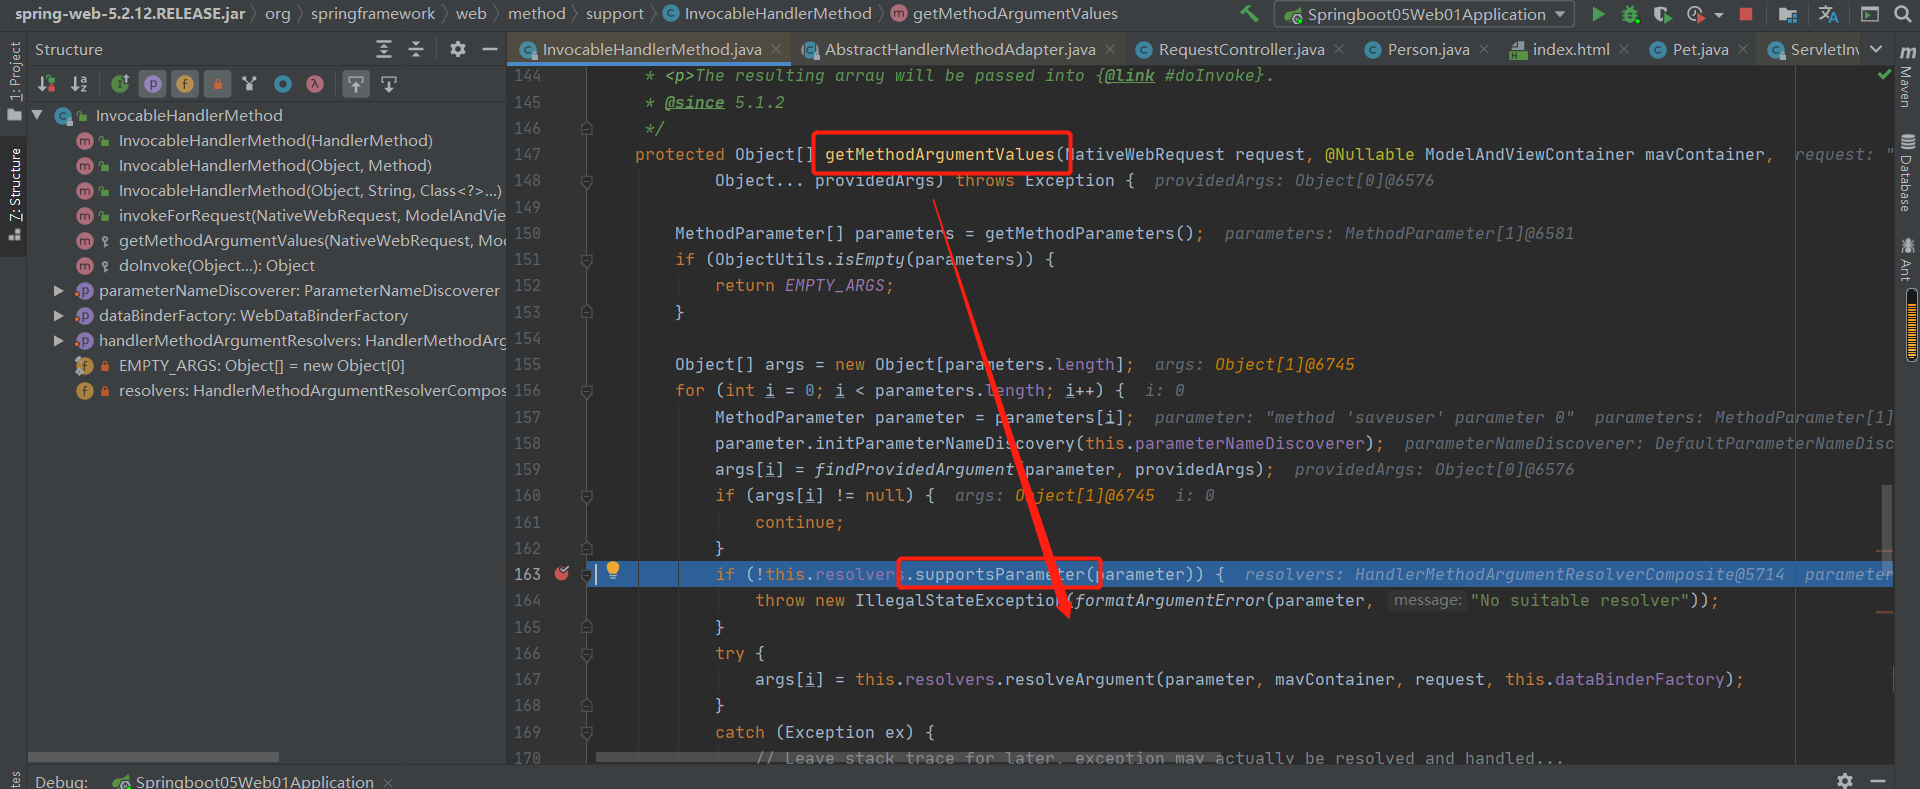This screenshot has height=789, width=1920.
Task: Run the application with the green play icon
Action: click(1598, 14)
